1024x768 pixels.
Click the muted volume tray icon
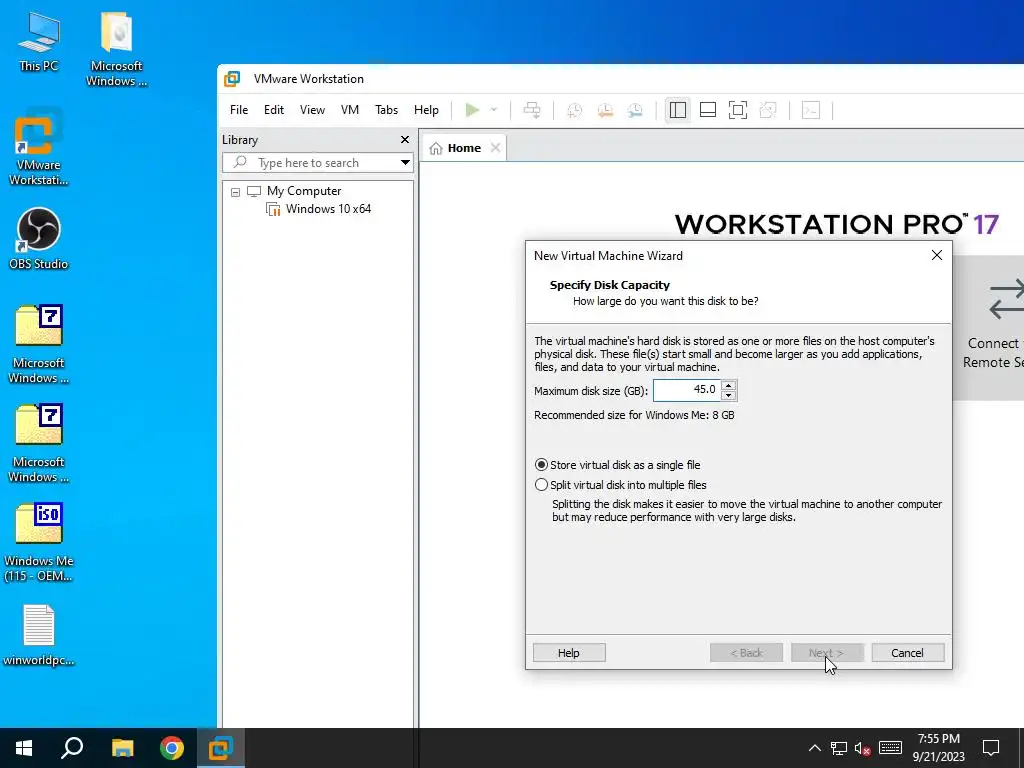862,748
